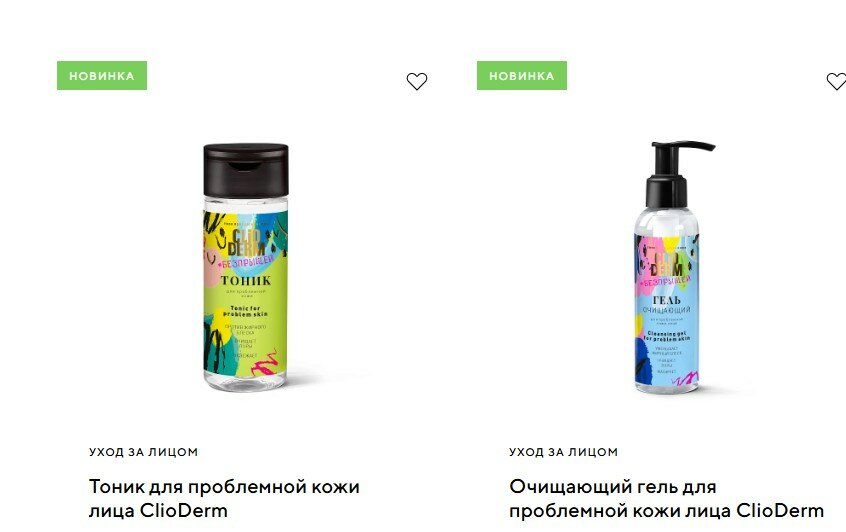Open the tonic bottle product image

pyautogui.click(x=245, y=267)
